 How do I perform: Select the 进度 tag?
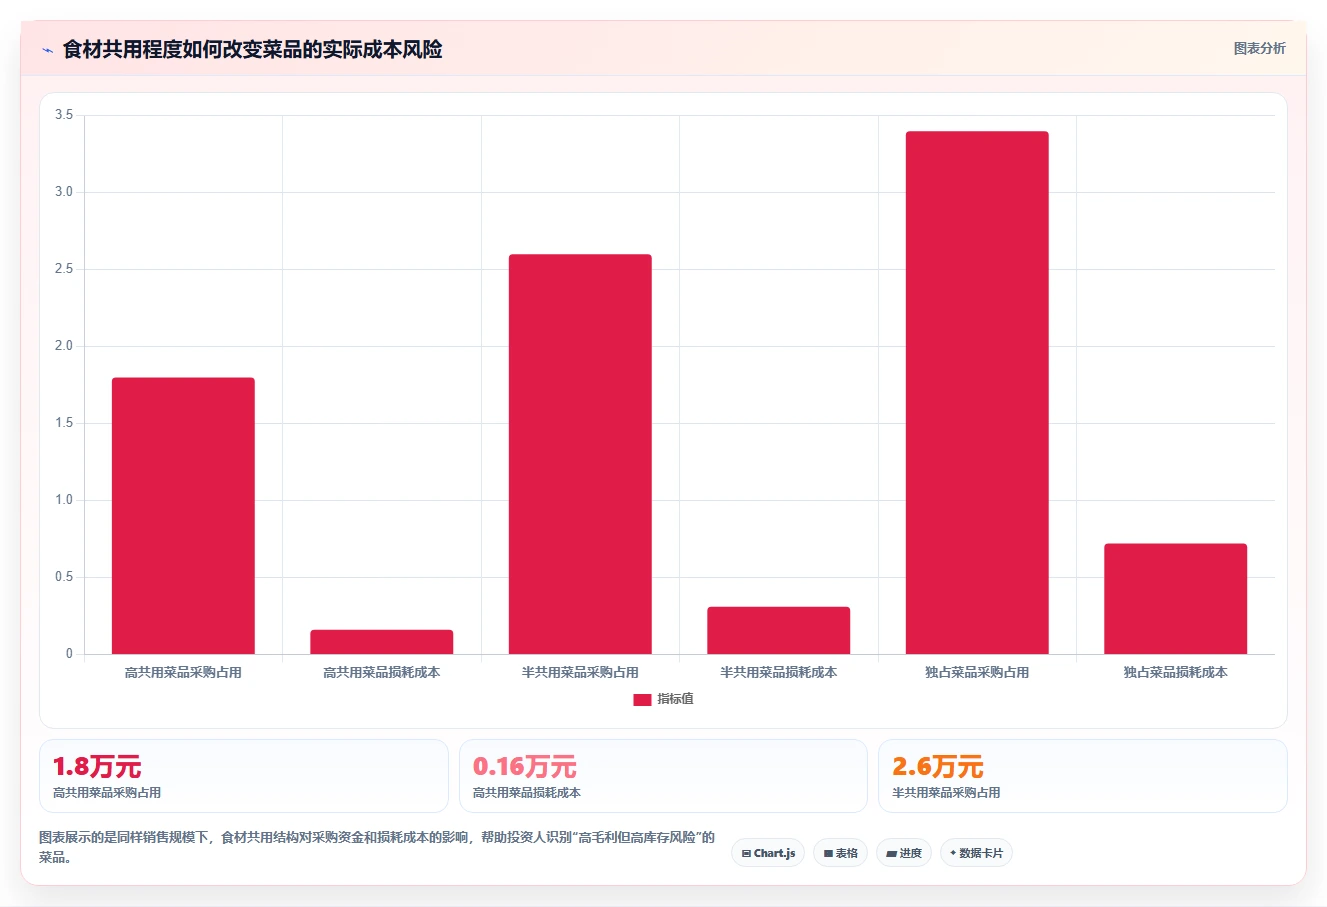[904, 853]
